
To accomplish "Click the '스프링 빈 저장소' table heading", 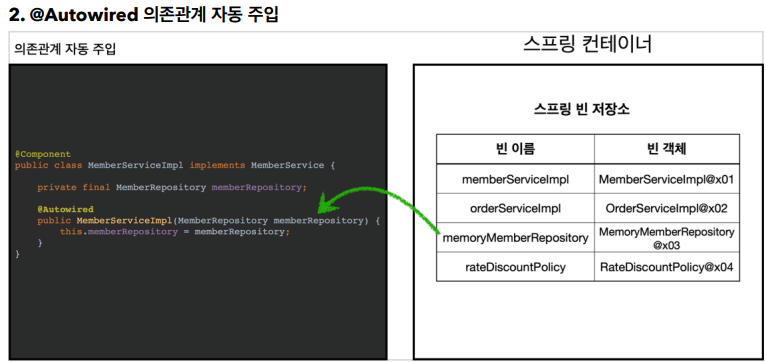I will click(x=582, y=109).
